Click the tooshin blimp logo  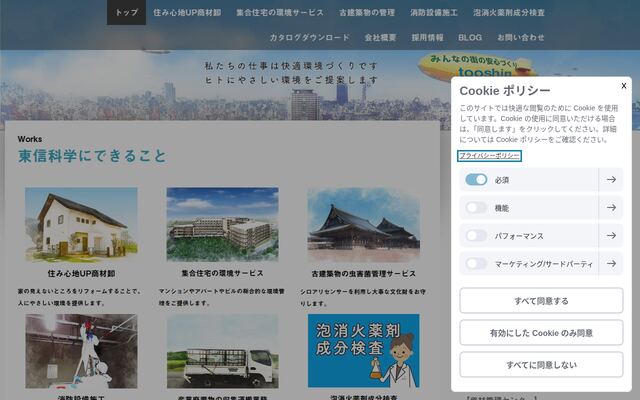click(x=476, y=65)
